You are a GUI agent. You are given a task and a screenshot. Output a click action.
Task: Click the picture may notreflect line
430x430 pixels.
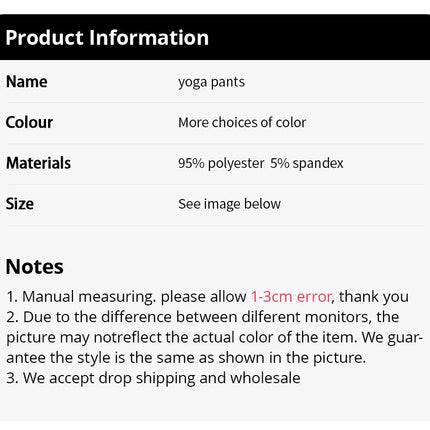(215, 337)
